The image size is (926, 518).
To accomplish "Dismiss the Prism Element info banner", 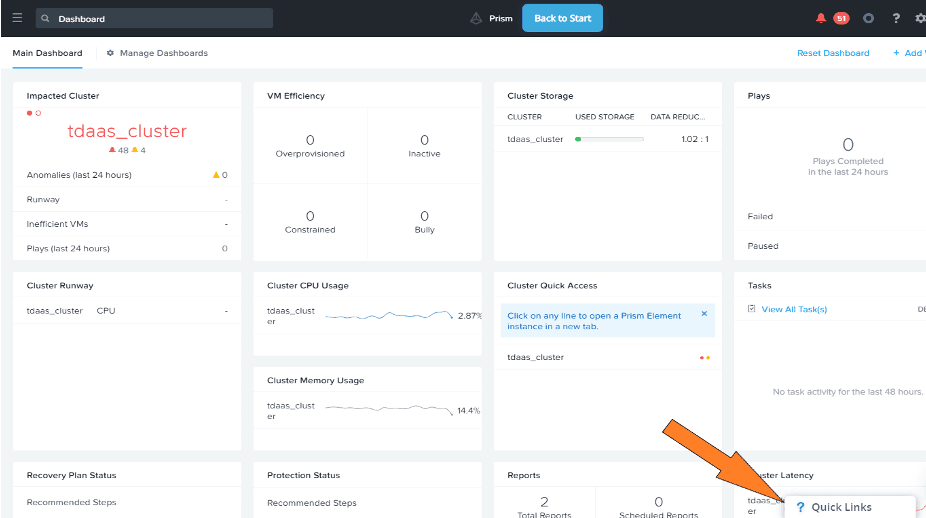I will point(704,314).
